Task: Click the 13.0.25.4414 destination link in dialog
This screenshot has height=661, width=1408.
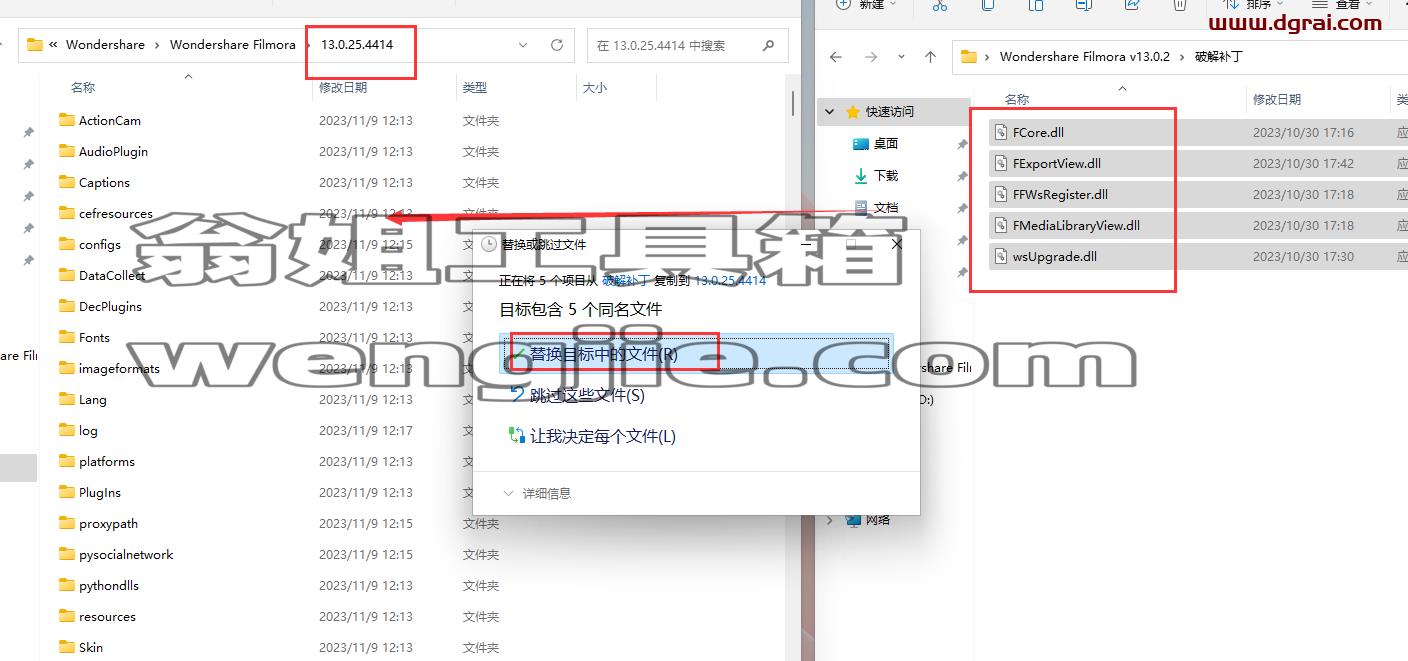Action: (730, 281)
